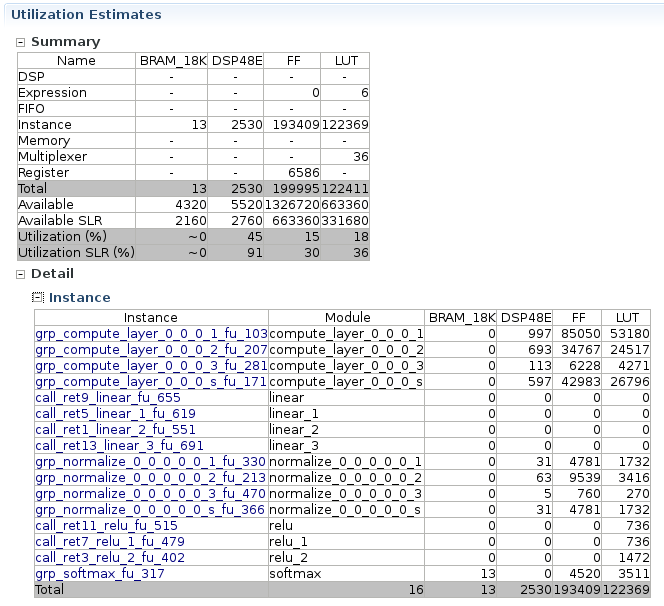Click FF value 85050 in first instance row
Image resolution: width=664 pixels, height=606 pixels.
pos(581,334)
